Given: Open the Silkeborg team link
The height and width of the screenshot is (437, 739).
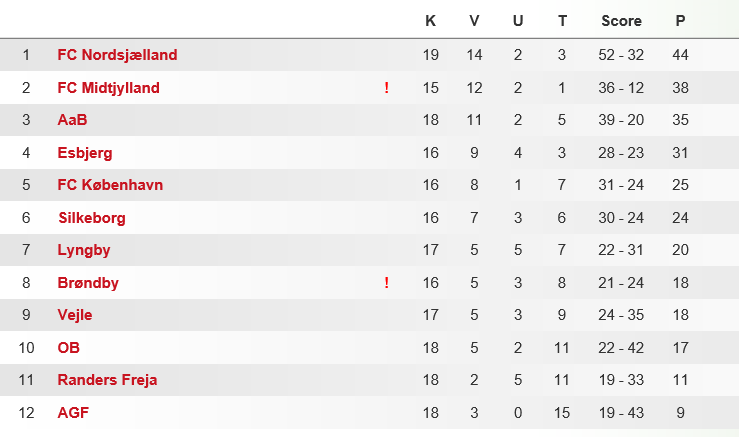Looking at the screenshot, I should (x=92, y=218).
